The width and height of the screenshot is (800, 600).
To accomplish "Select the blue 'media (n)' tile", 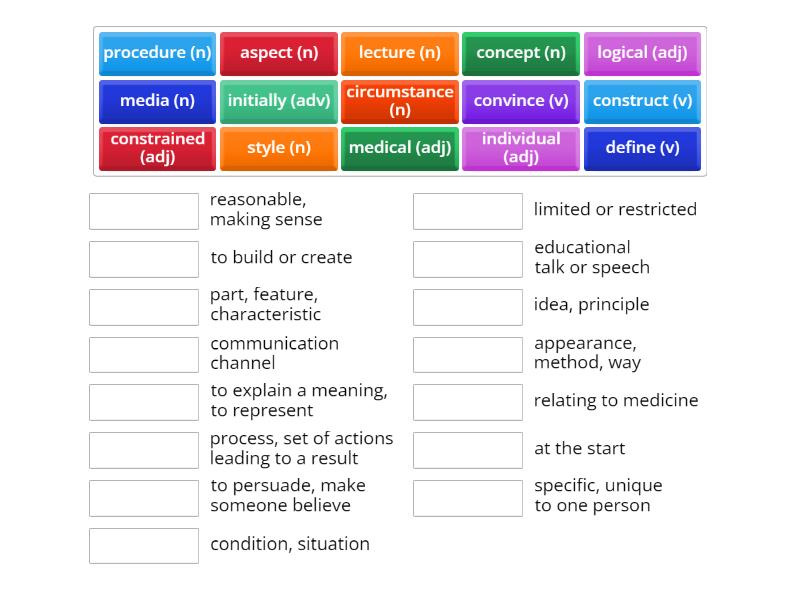I will click(157, 100).
